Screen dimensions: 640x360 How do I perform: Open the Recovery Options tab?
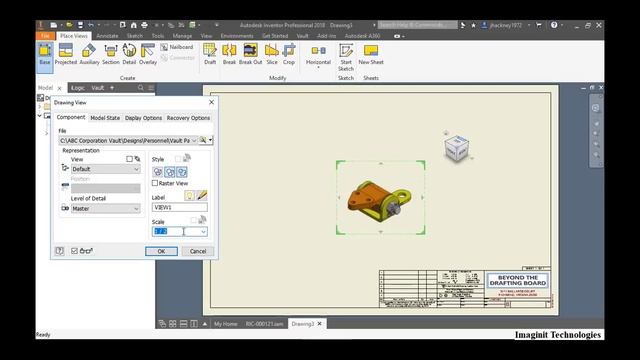click(188, 118)
